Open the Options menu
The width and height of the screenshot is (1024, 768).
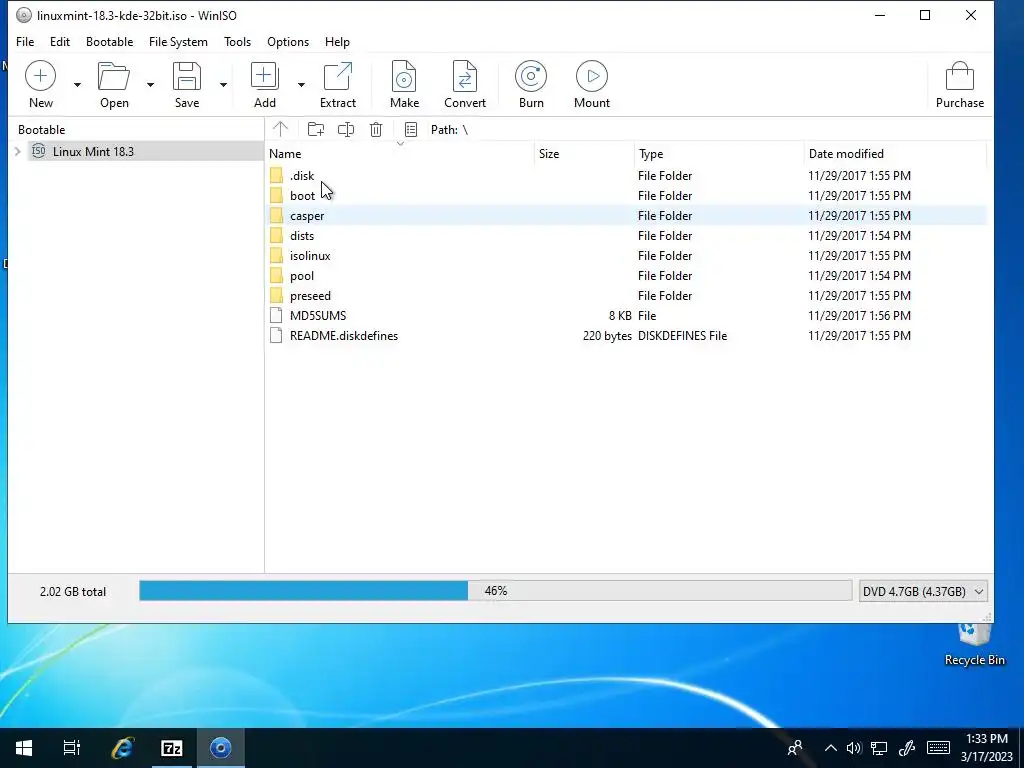click(x=288, y=42)
